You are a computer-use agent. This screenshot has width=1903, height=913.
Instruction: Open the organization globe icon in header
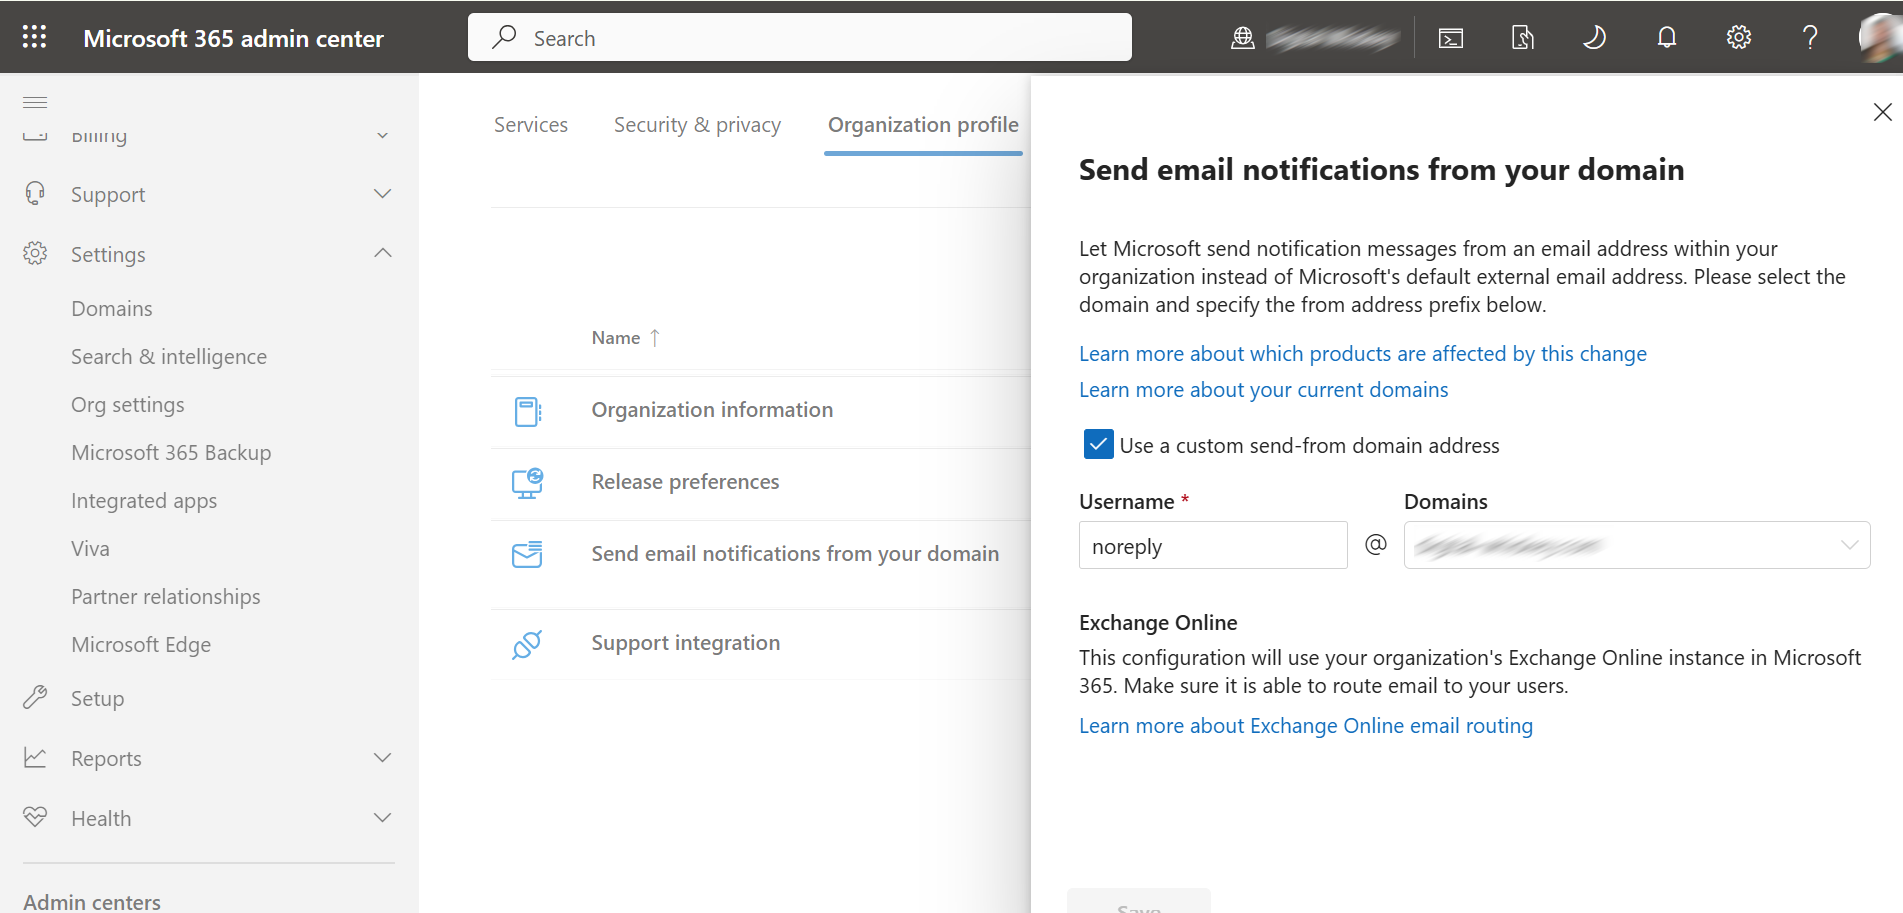pyautogui.click(x=1242, y=38)
